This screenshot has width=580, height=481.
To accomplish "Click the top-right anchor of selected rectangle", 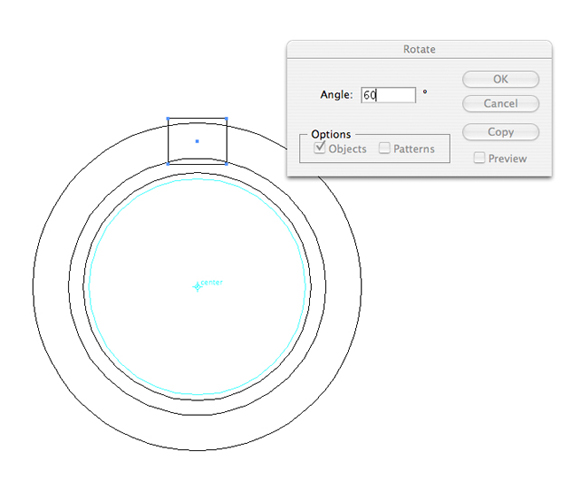I will (x=226, y=119).
